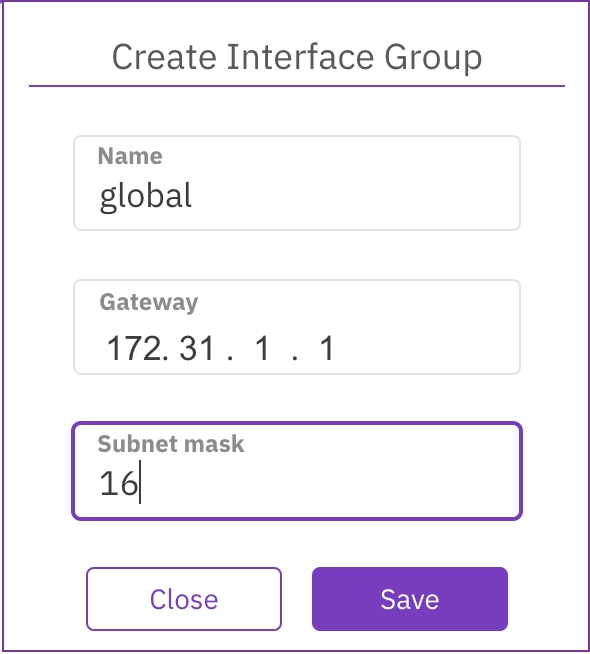Image resolution: width=590 pixels, height=654 pixels.
Task: Focus the Subnet mask input box
Action: point(297,471)
